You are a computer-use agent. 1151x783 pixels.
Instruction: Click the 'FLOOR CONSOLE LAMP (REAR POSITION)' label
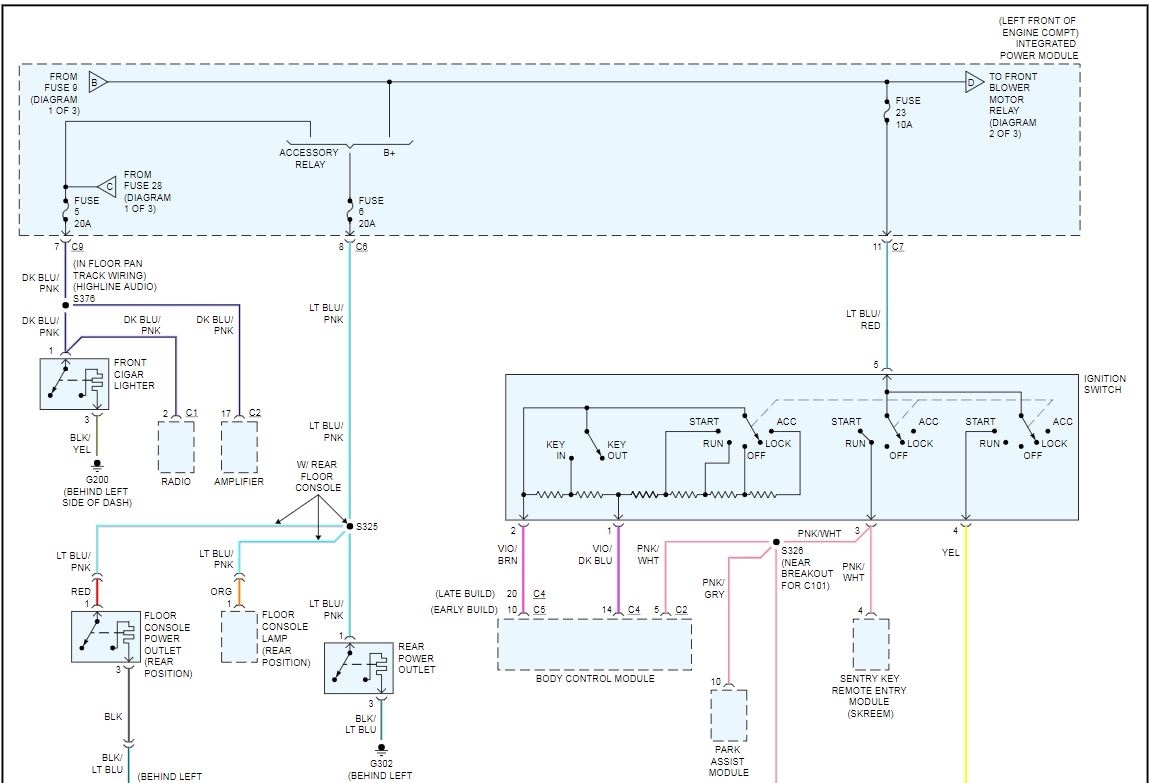pyautogui.click(x=286, y=638)
